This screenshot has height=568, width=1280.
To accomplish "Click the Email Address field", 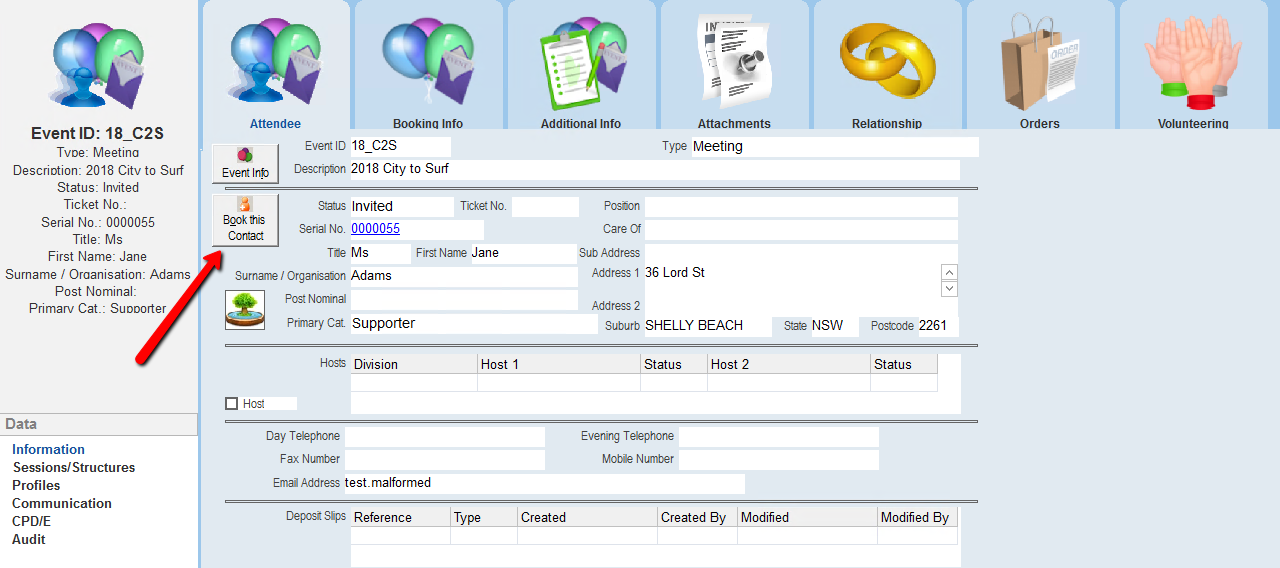I will [x=544, y=483].
